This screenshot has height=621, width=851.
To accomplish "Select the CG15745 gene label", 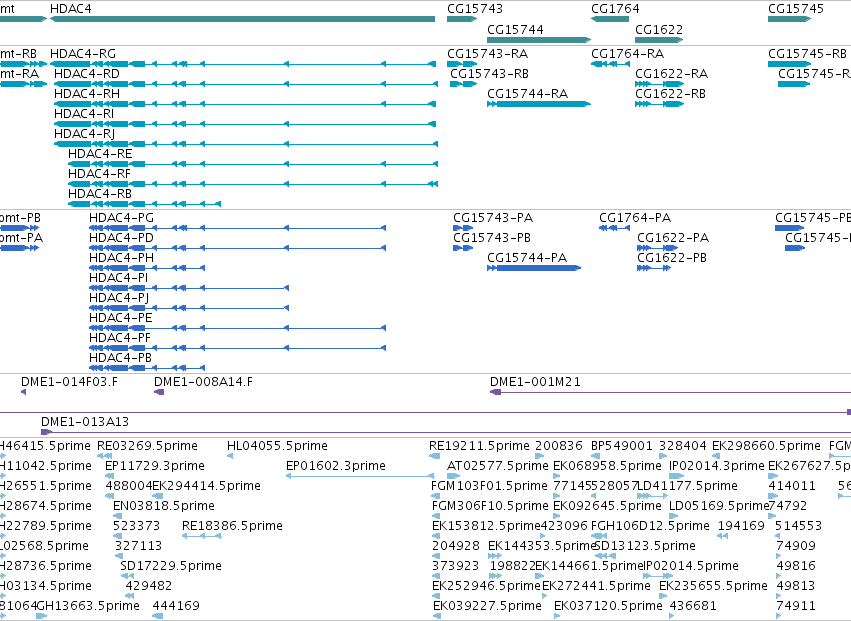I will pyautogui.click(x=796, y=9).
